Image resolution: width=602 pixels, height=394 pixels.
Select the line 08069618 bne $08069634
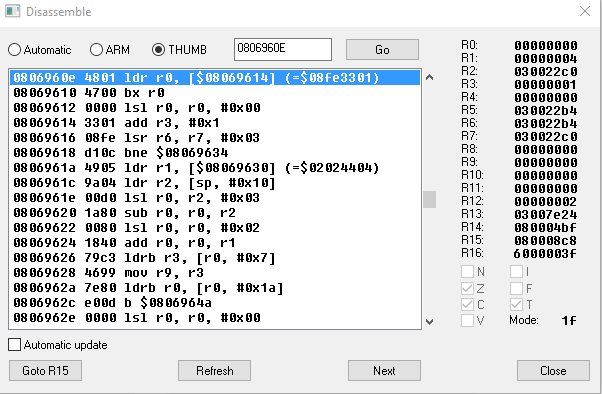215,152
